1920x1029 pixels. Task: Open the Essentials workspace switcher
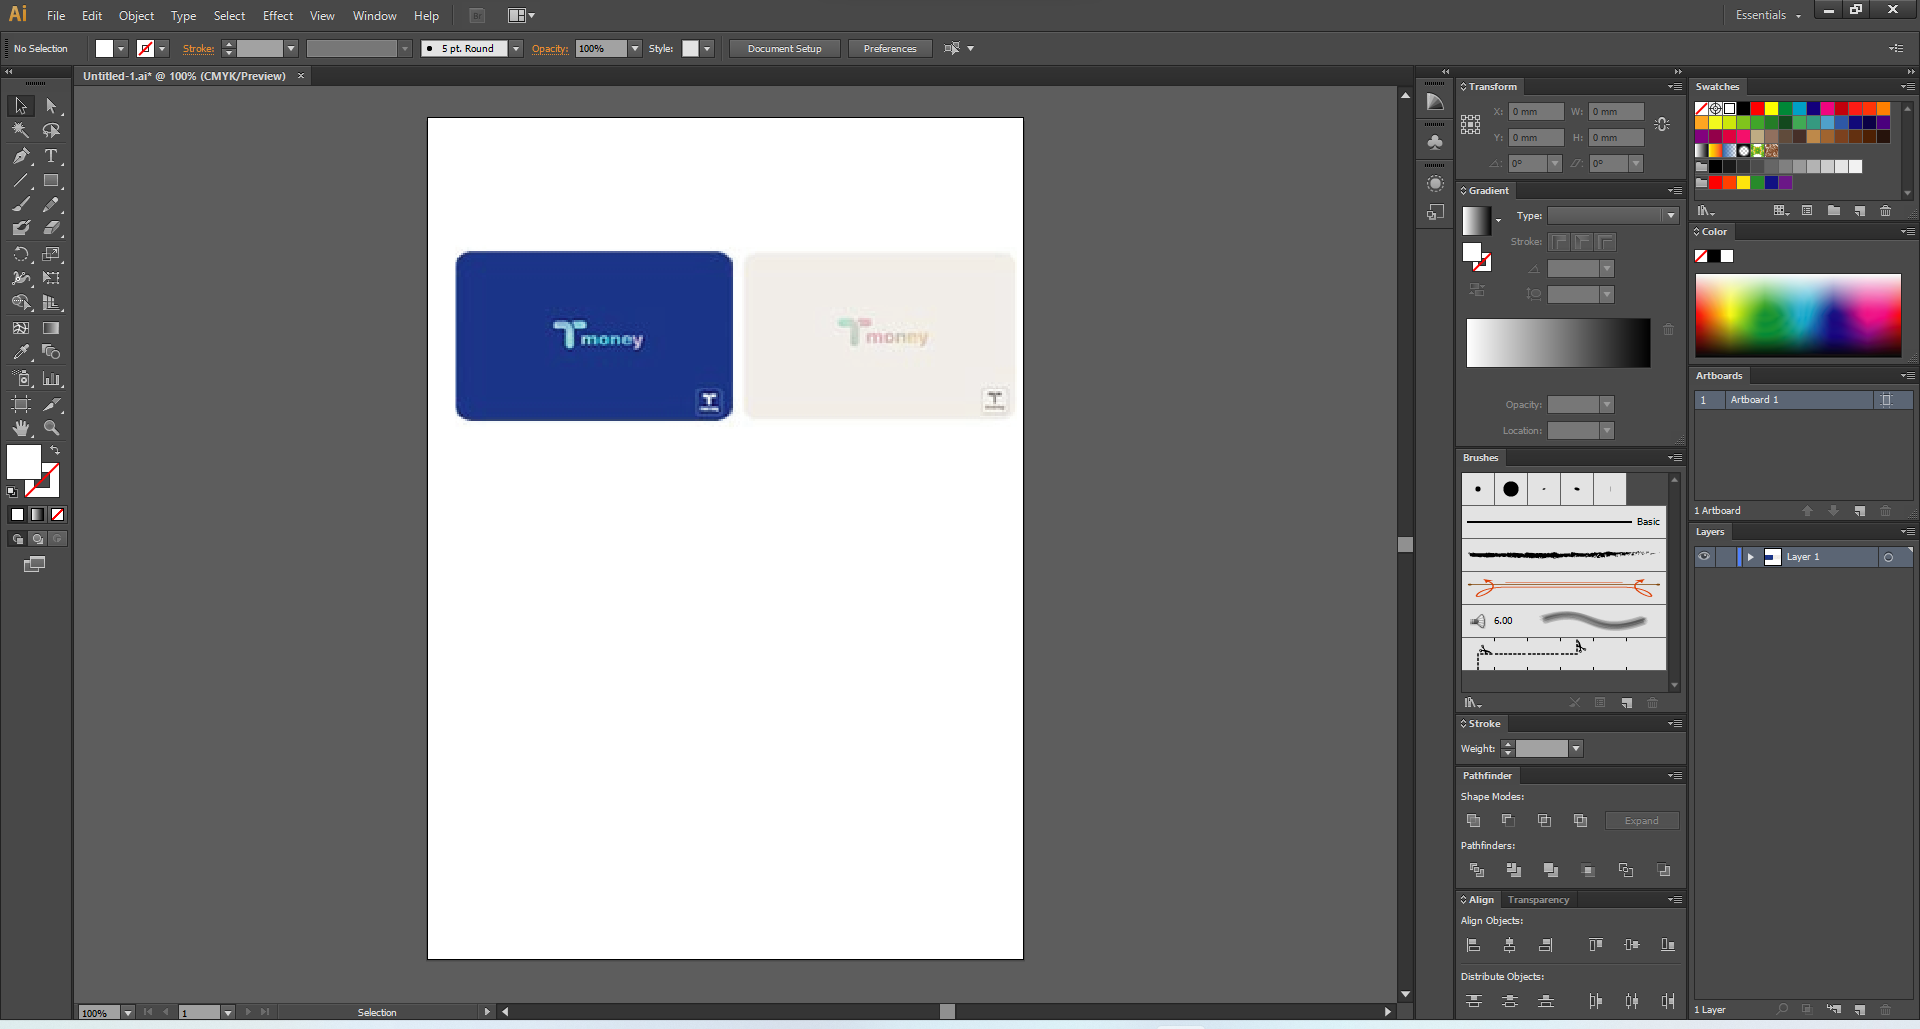point(1768,15)
